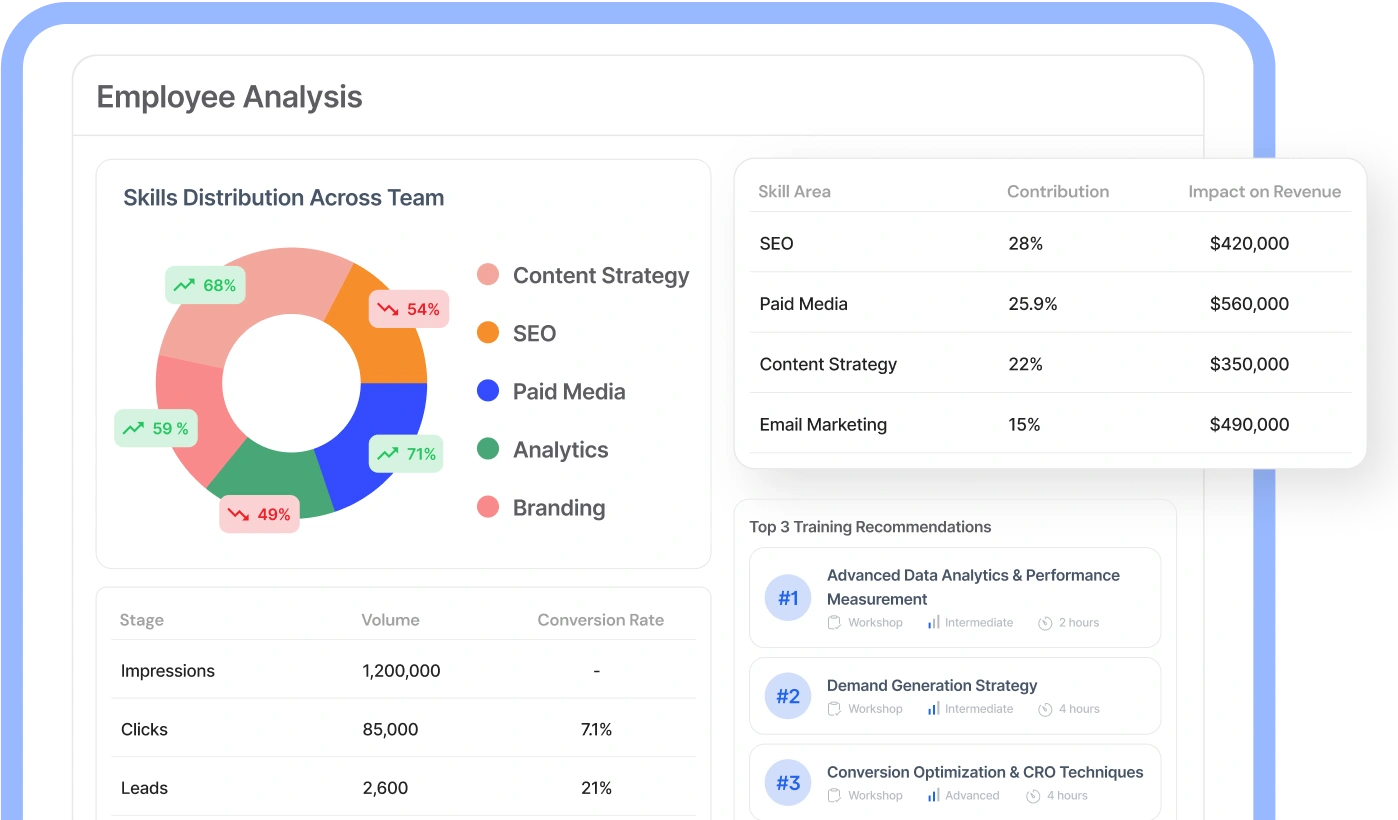
Task: Click the #2 rank badge
Action: tap(789, 696)
